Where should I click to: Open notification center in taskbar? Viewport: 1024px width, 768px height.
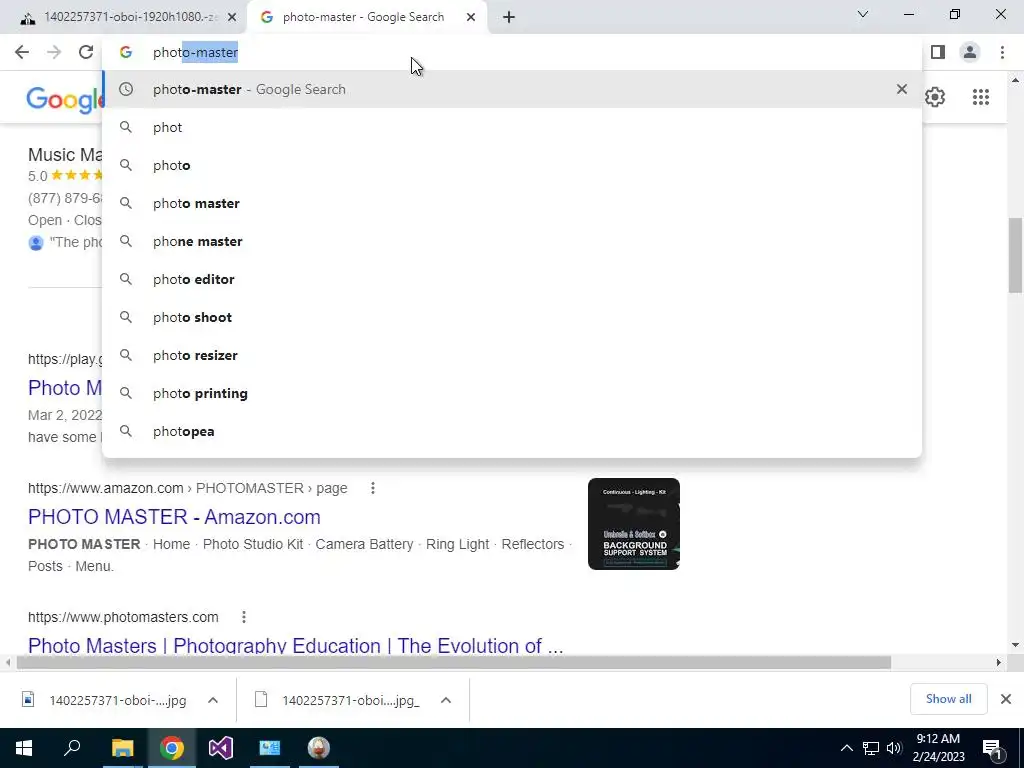click(x=991, y=749)
